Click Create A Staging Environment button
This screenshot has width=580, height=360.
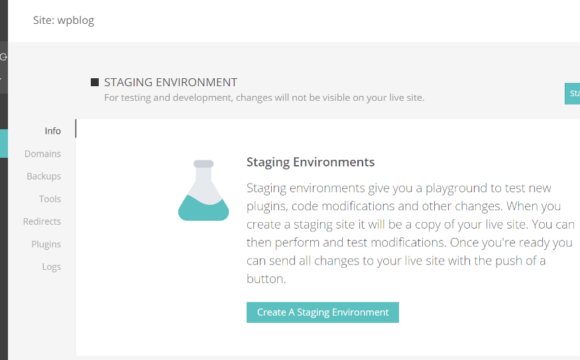coord(323,312)
